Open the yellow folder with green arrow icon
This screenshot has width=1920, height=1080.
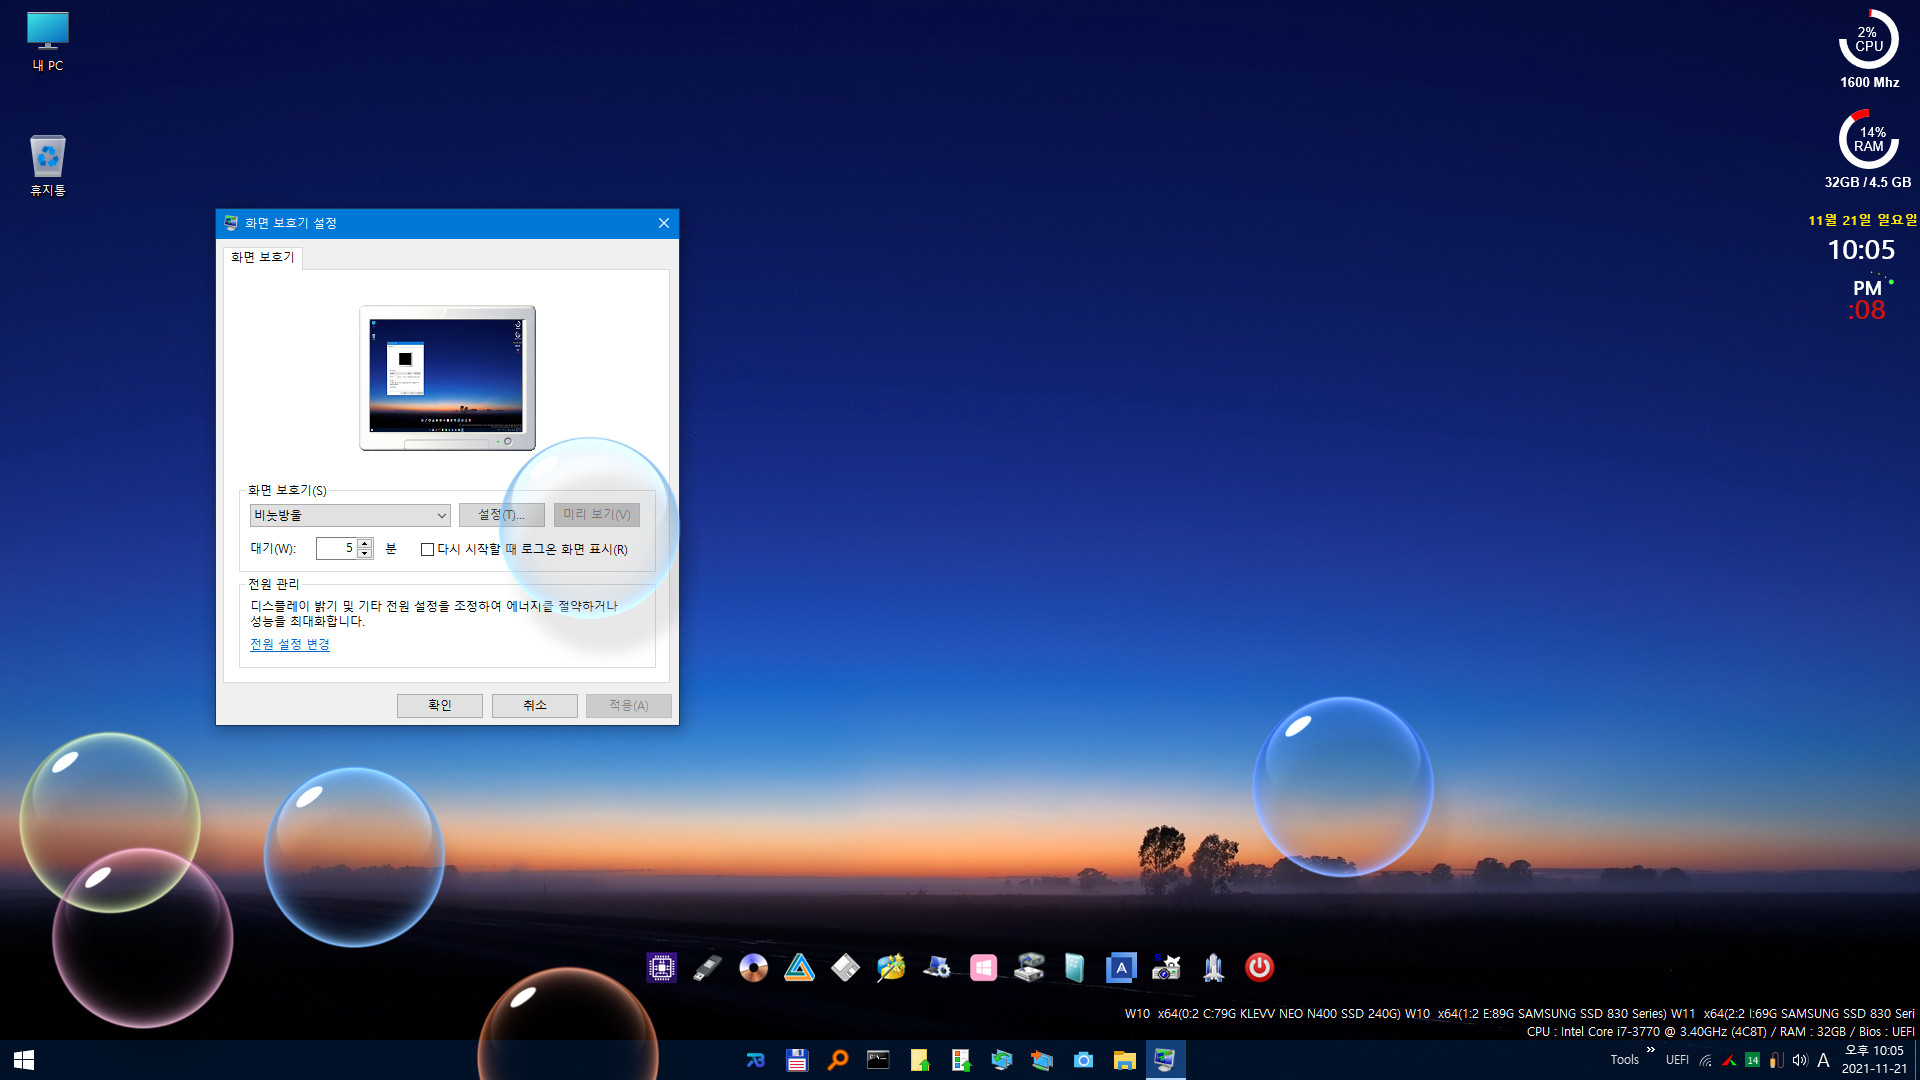(919, 1060)
